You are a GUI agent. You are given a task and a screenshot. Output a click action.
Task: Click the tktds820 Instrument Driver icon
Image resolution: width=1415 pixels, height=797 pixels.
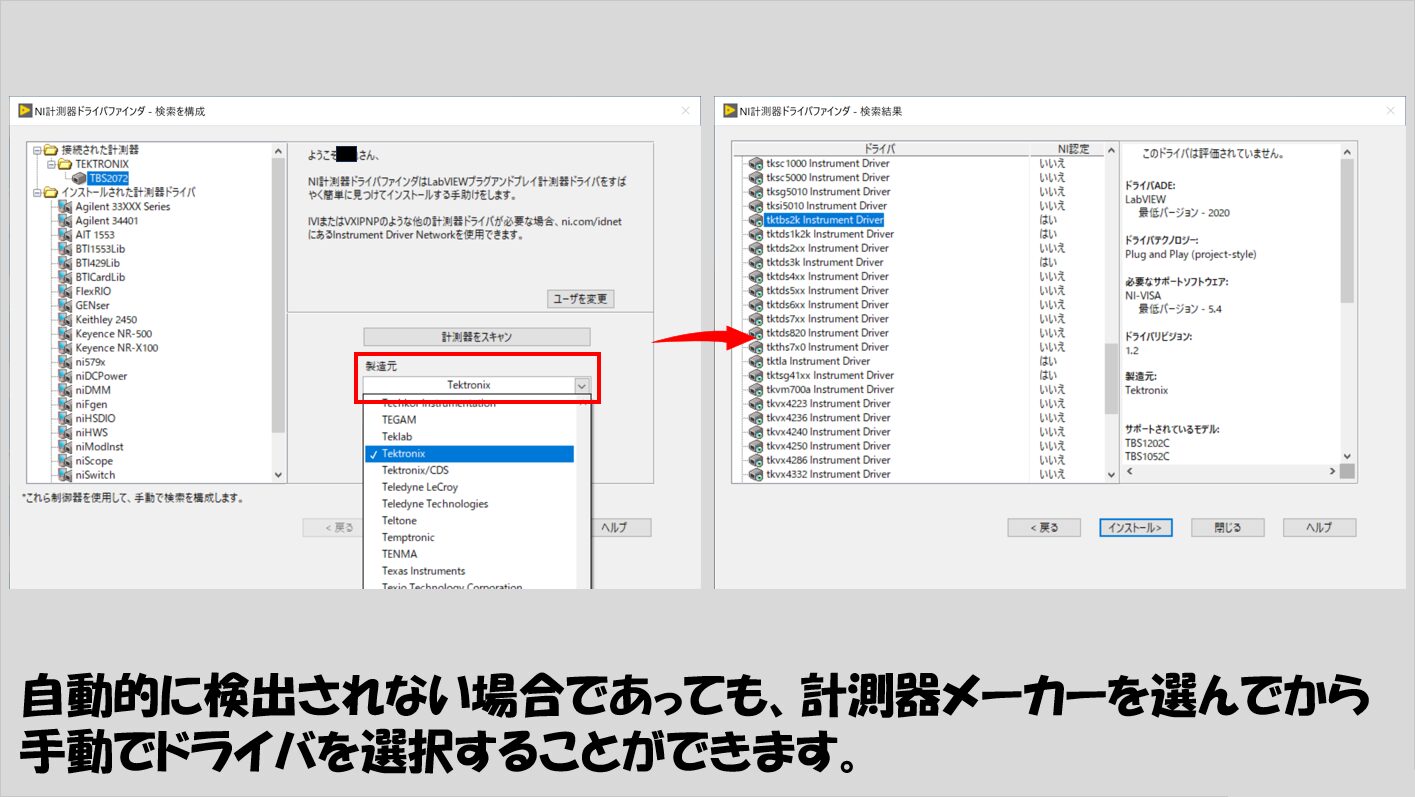[756, 333]
